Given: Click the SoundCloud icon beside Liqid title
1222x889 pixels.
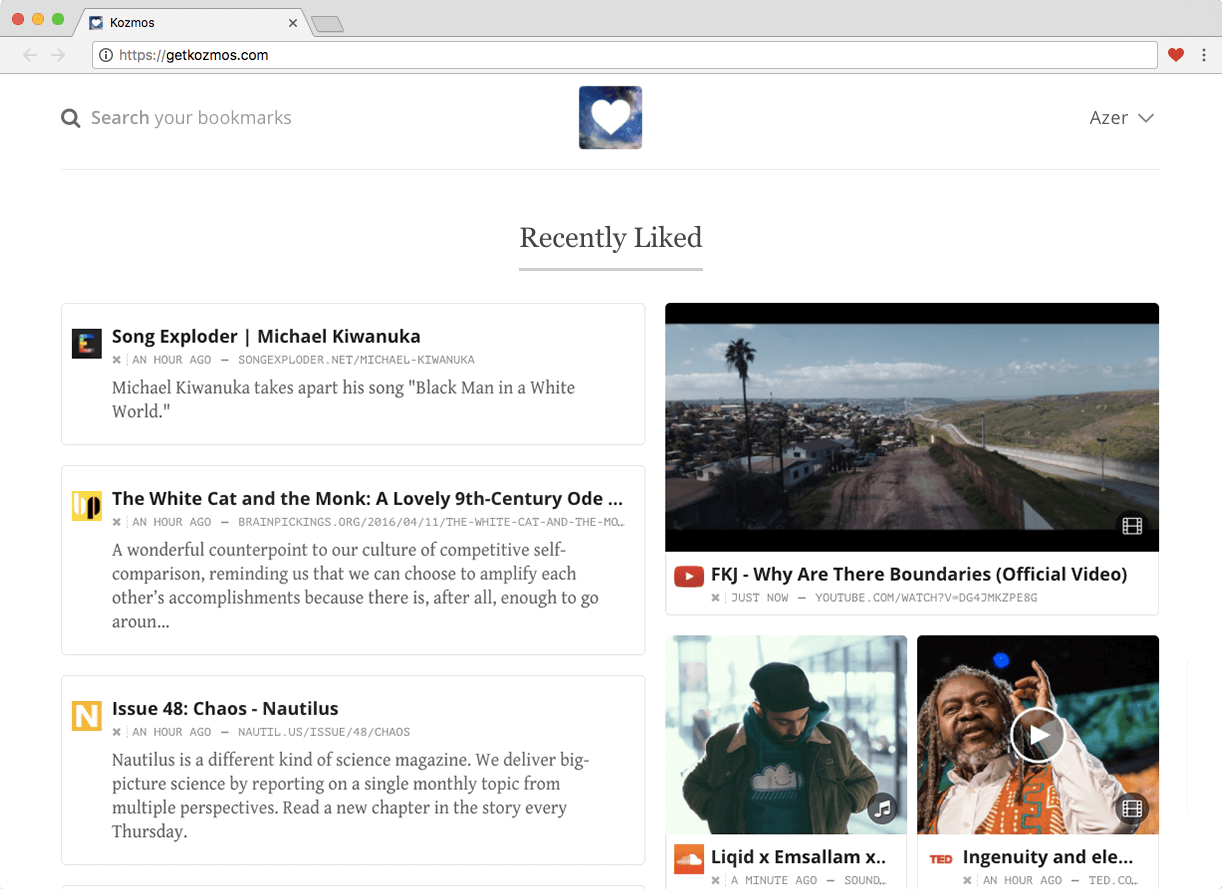Looking at the screenshot, I should (x=689, y=859).
